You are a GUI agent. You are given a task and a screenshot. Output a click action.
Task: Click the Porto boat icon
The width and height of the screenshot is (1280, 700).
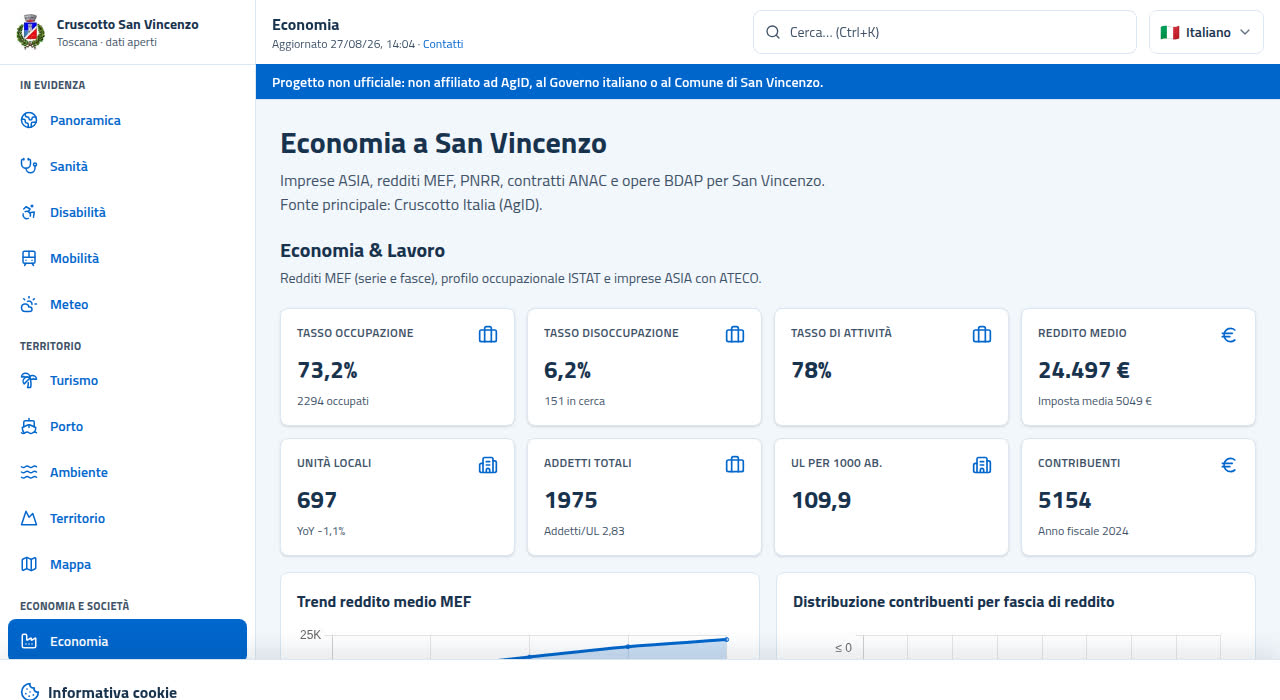coord(29,426)
